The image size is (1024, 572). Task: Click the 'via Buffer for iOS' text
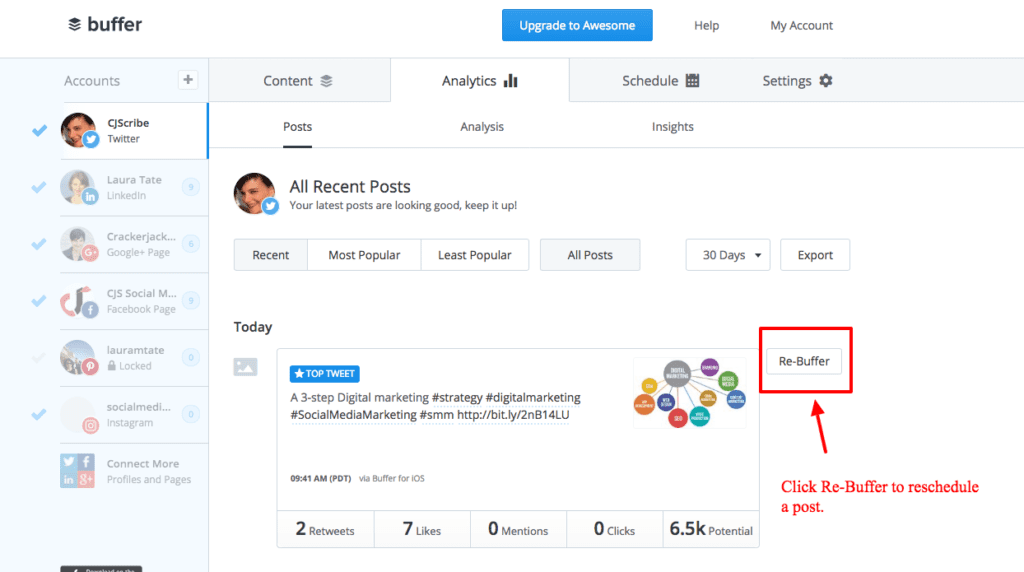392,479
